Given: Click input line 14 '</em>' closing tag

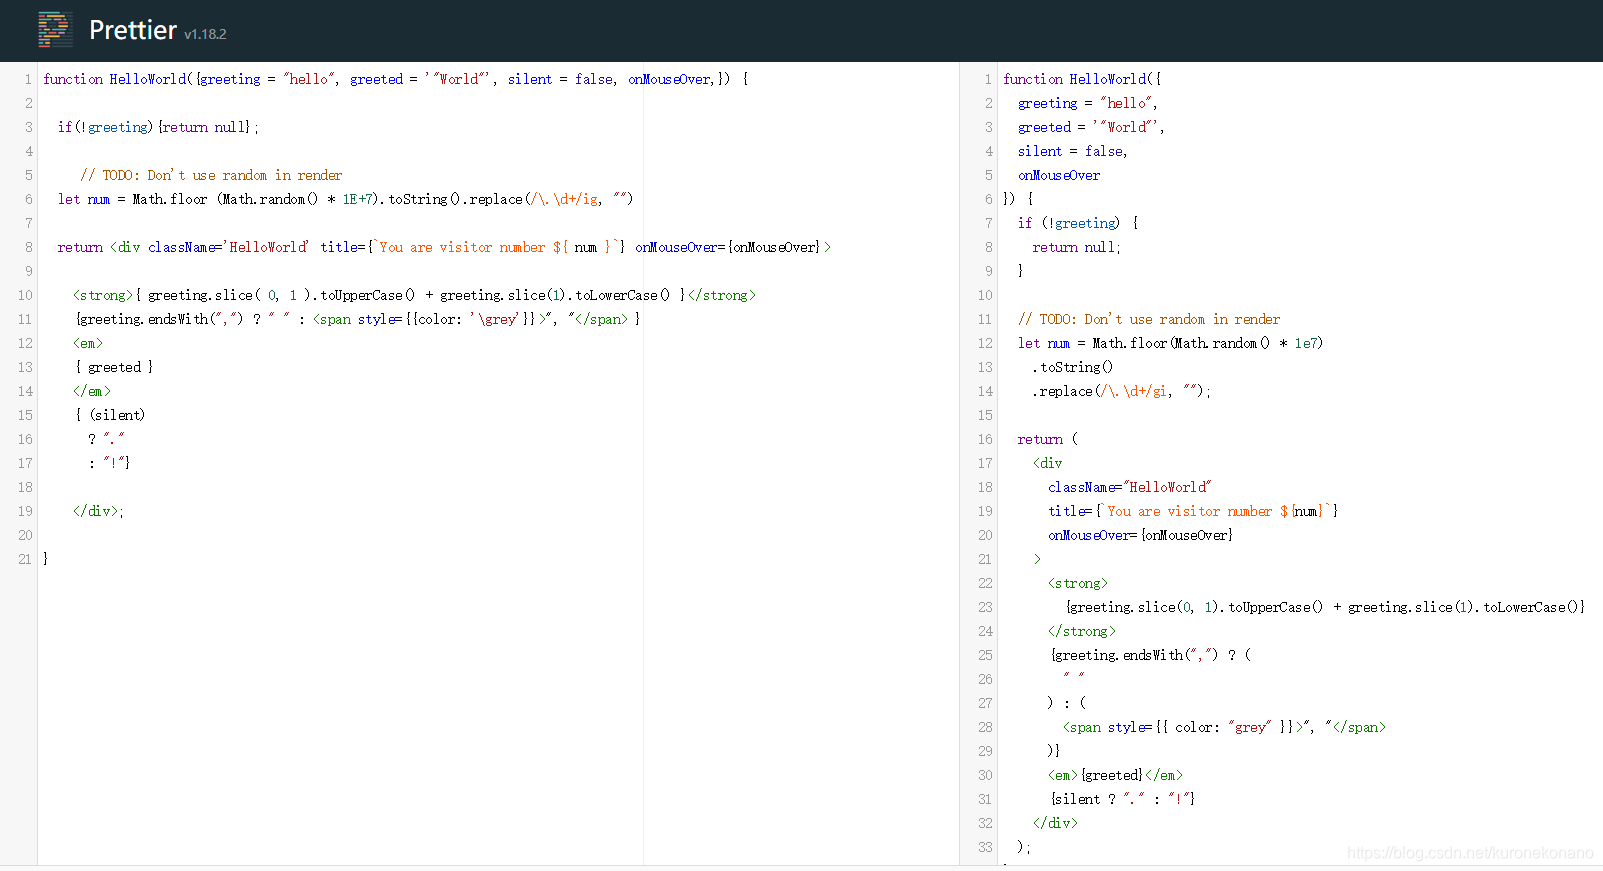Looking at the screenshot, I should click(92, 391).
